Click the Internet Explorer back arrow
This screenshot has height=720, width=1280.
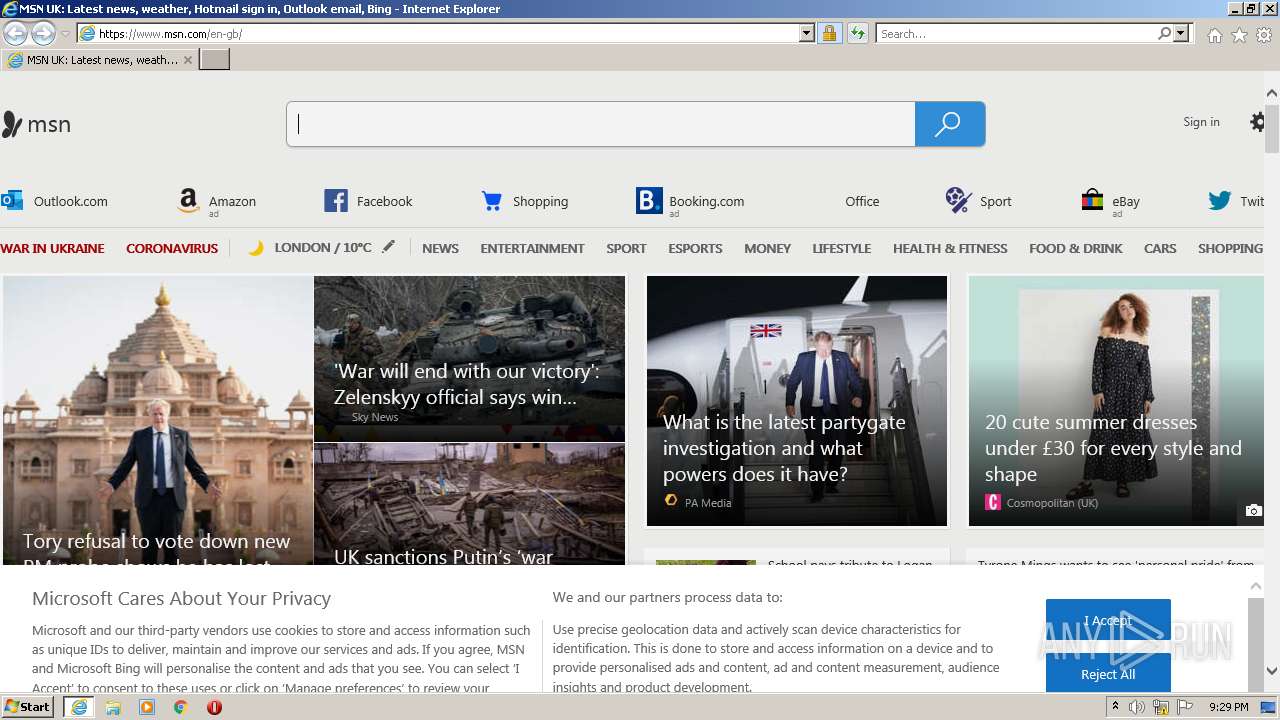[15, 33]
